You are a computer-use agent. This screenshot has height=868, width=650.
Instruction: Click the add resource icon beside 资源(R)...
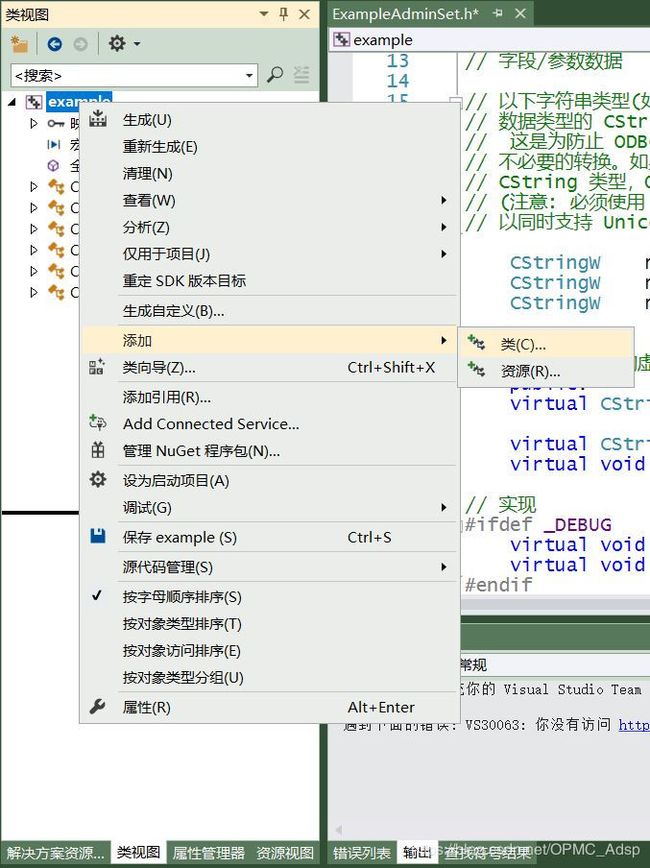pos(476,370)
